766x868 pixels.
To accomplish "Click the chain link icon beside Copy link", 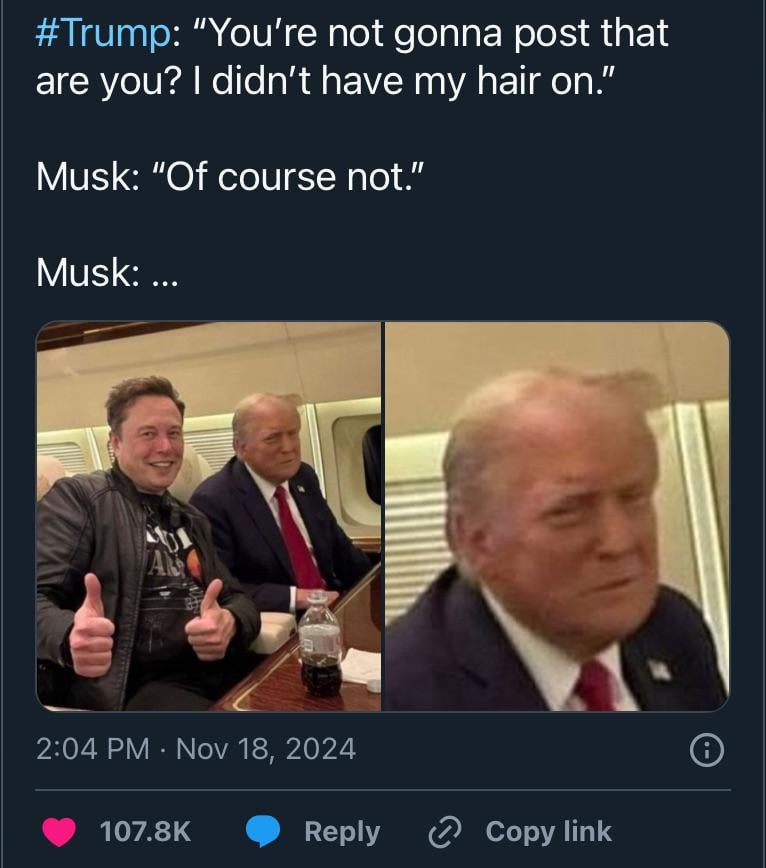I will 445,831.
